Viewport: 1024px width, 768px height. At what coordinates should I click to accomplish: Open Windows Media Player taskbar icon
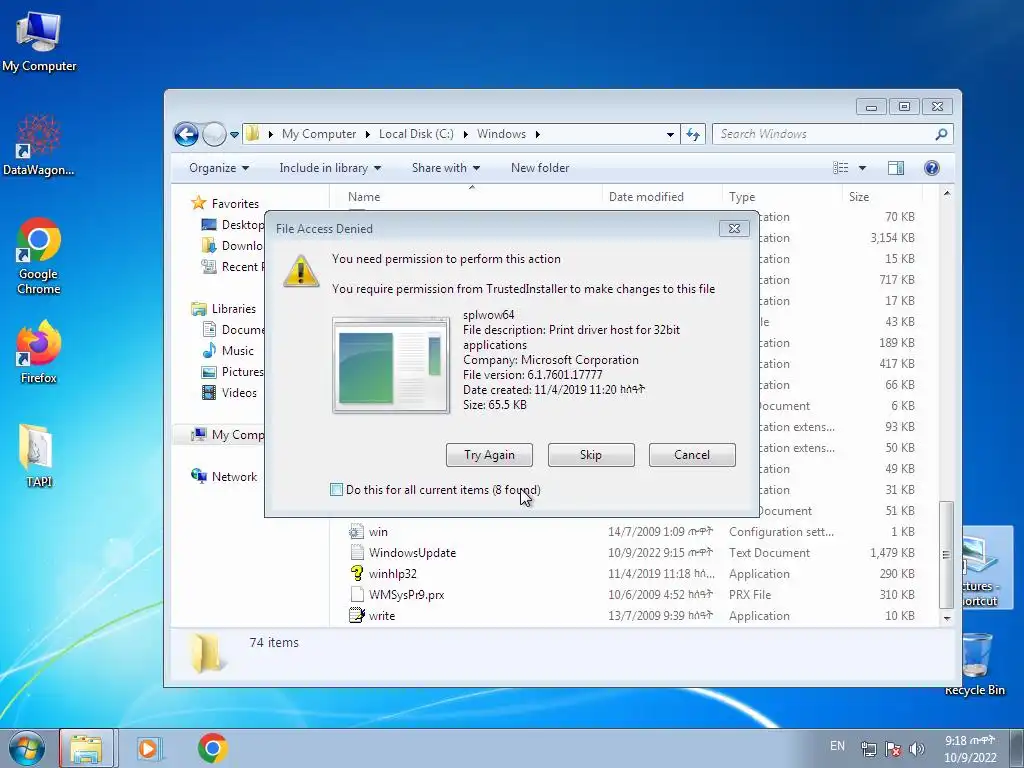(x=150, y=748)
